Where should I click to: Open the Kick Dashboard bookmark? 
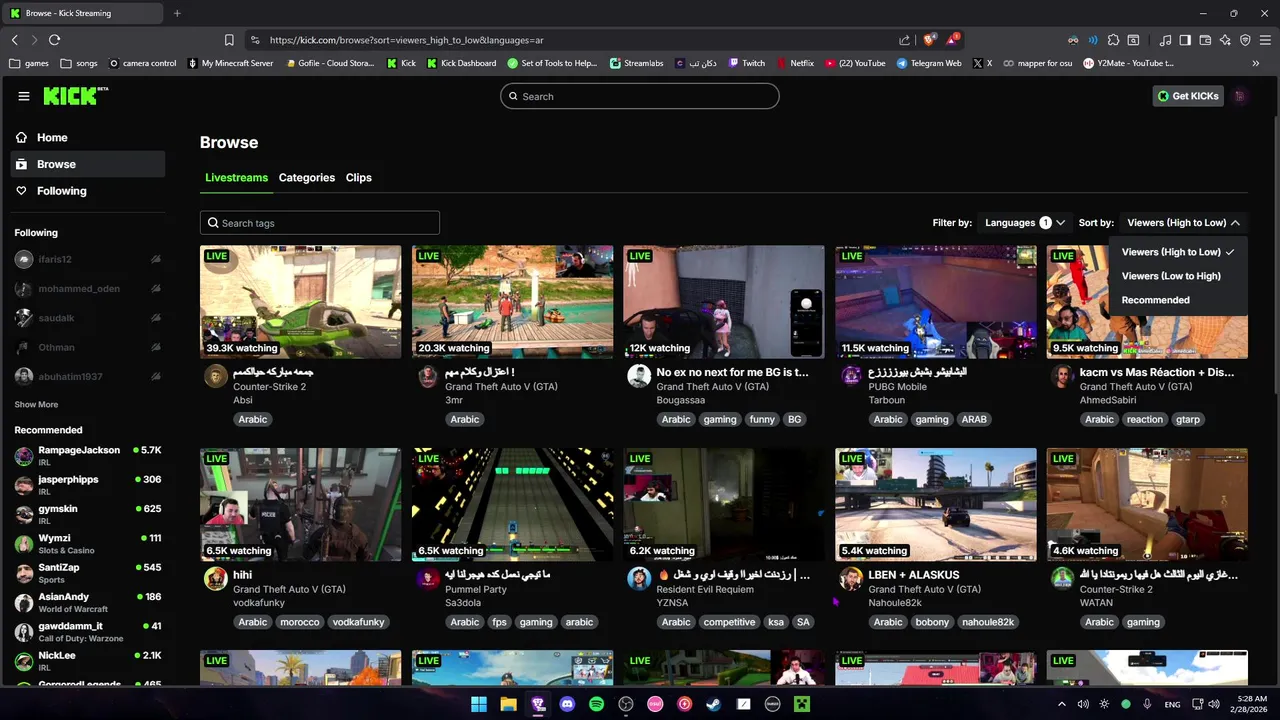click(x=461, y=63)
